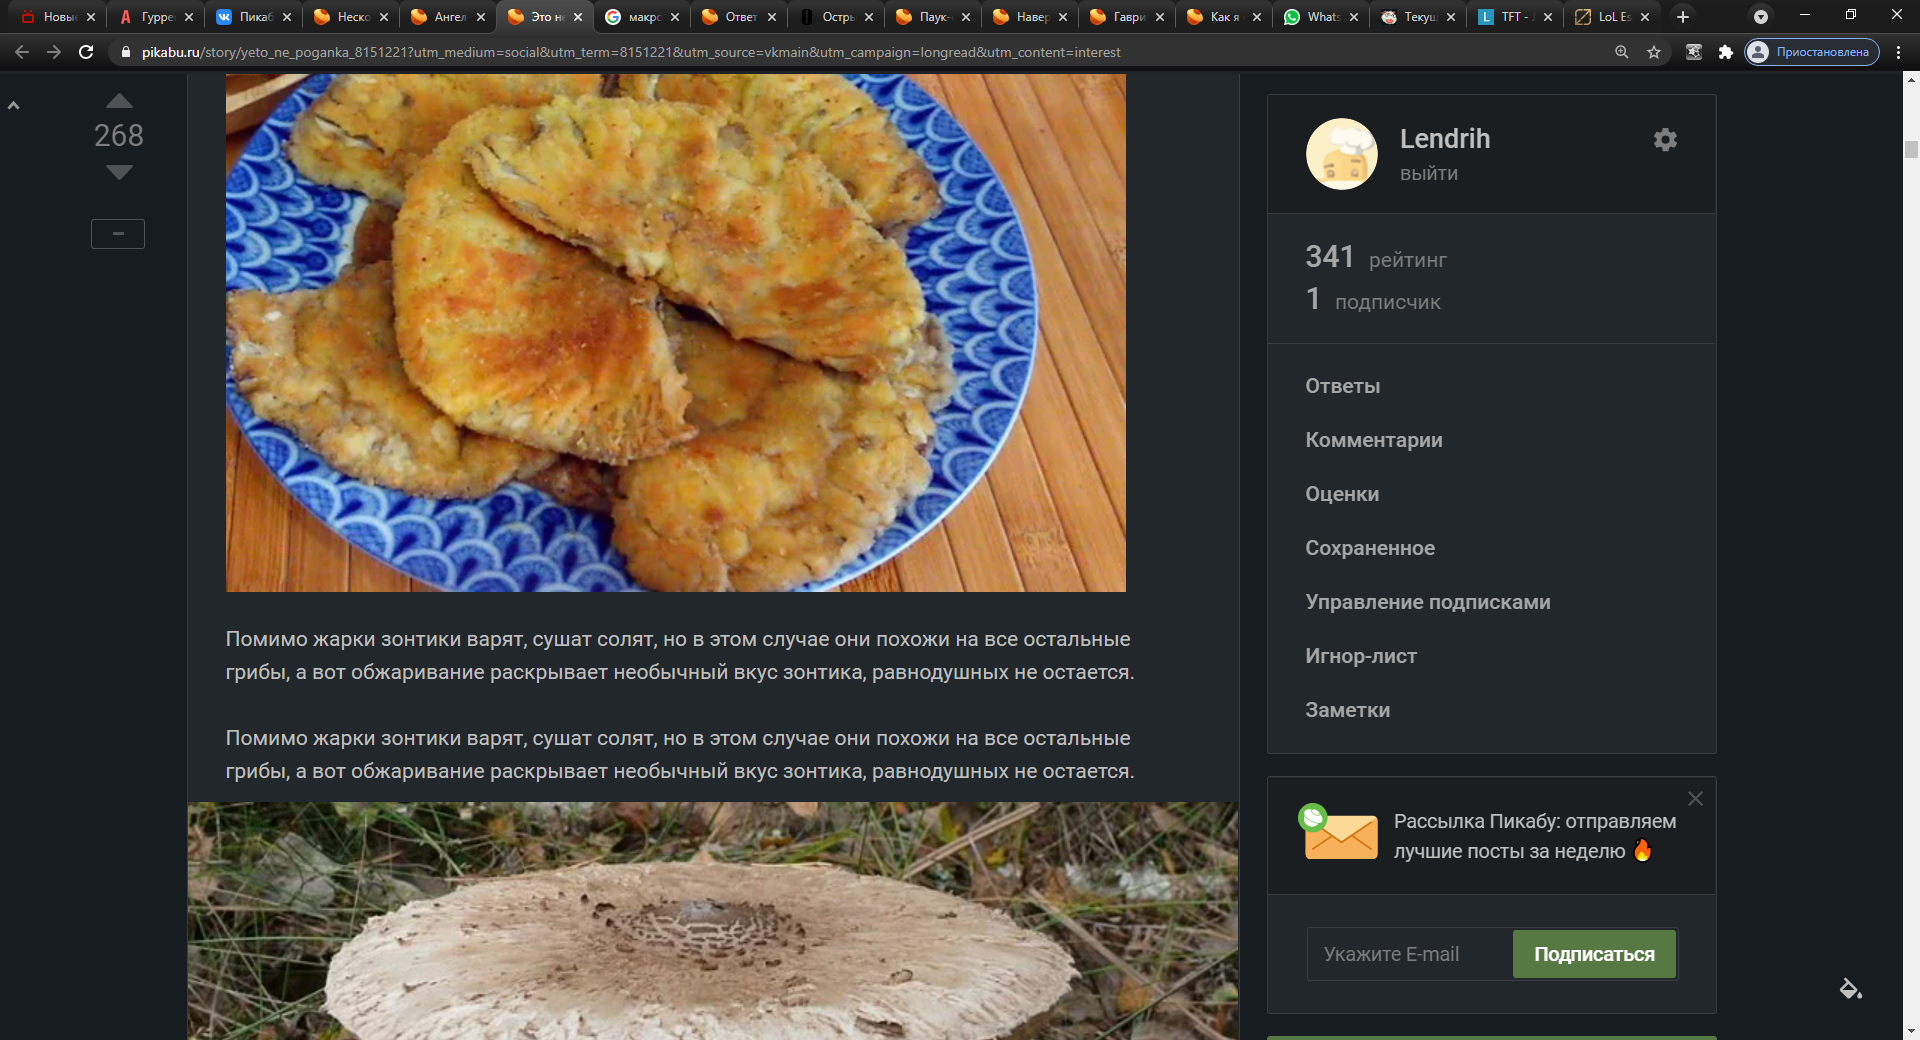Open Управление подписками
The height and width of the screenshot is (1040, 1920).
click(1427, 602)
